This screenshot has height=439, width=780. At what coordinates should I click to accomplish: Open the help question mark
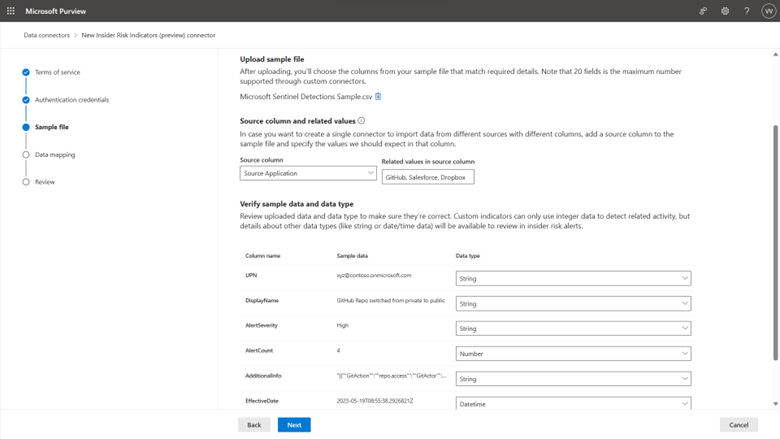pos(747,11)
